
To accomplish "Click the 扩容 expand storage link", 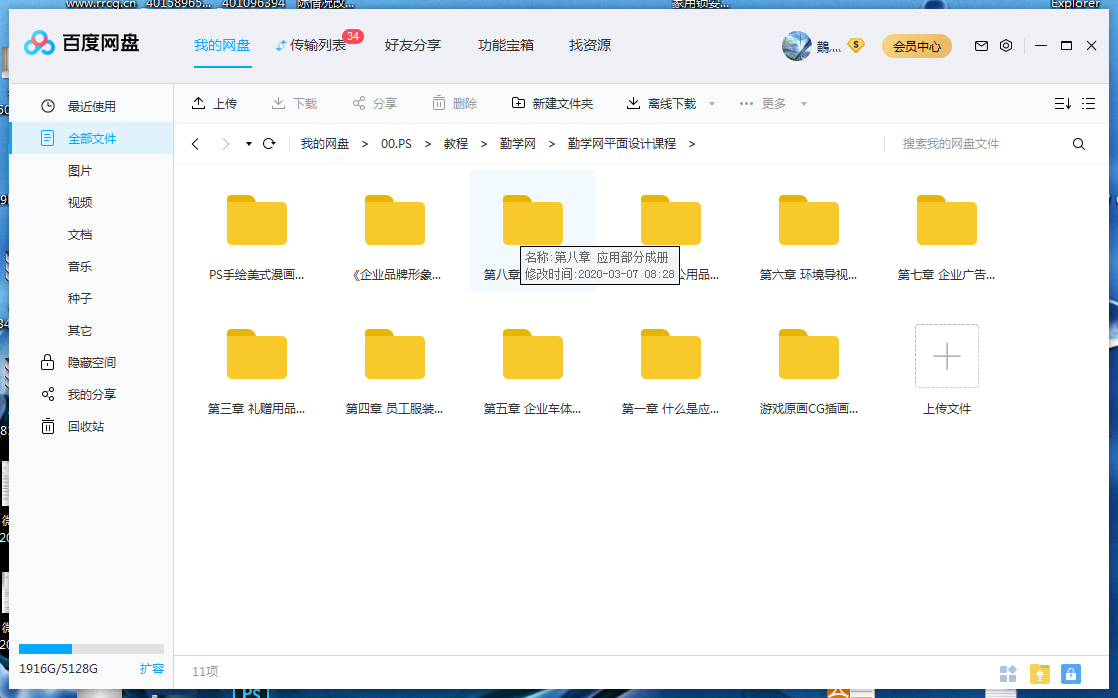I will (152, 669).
